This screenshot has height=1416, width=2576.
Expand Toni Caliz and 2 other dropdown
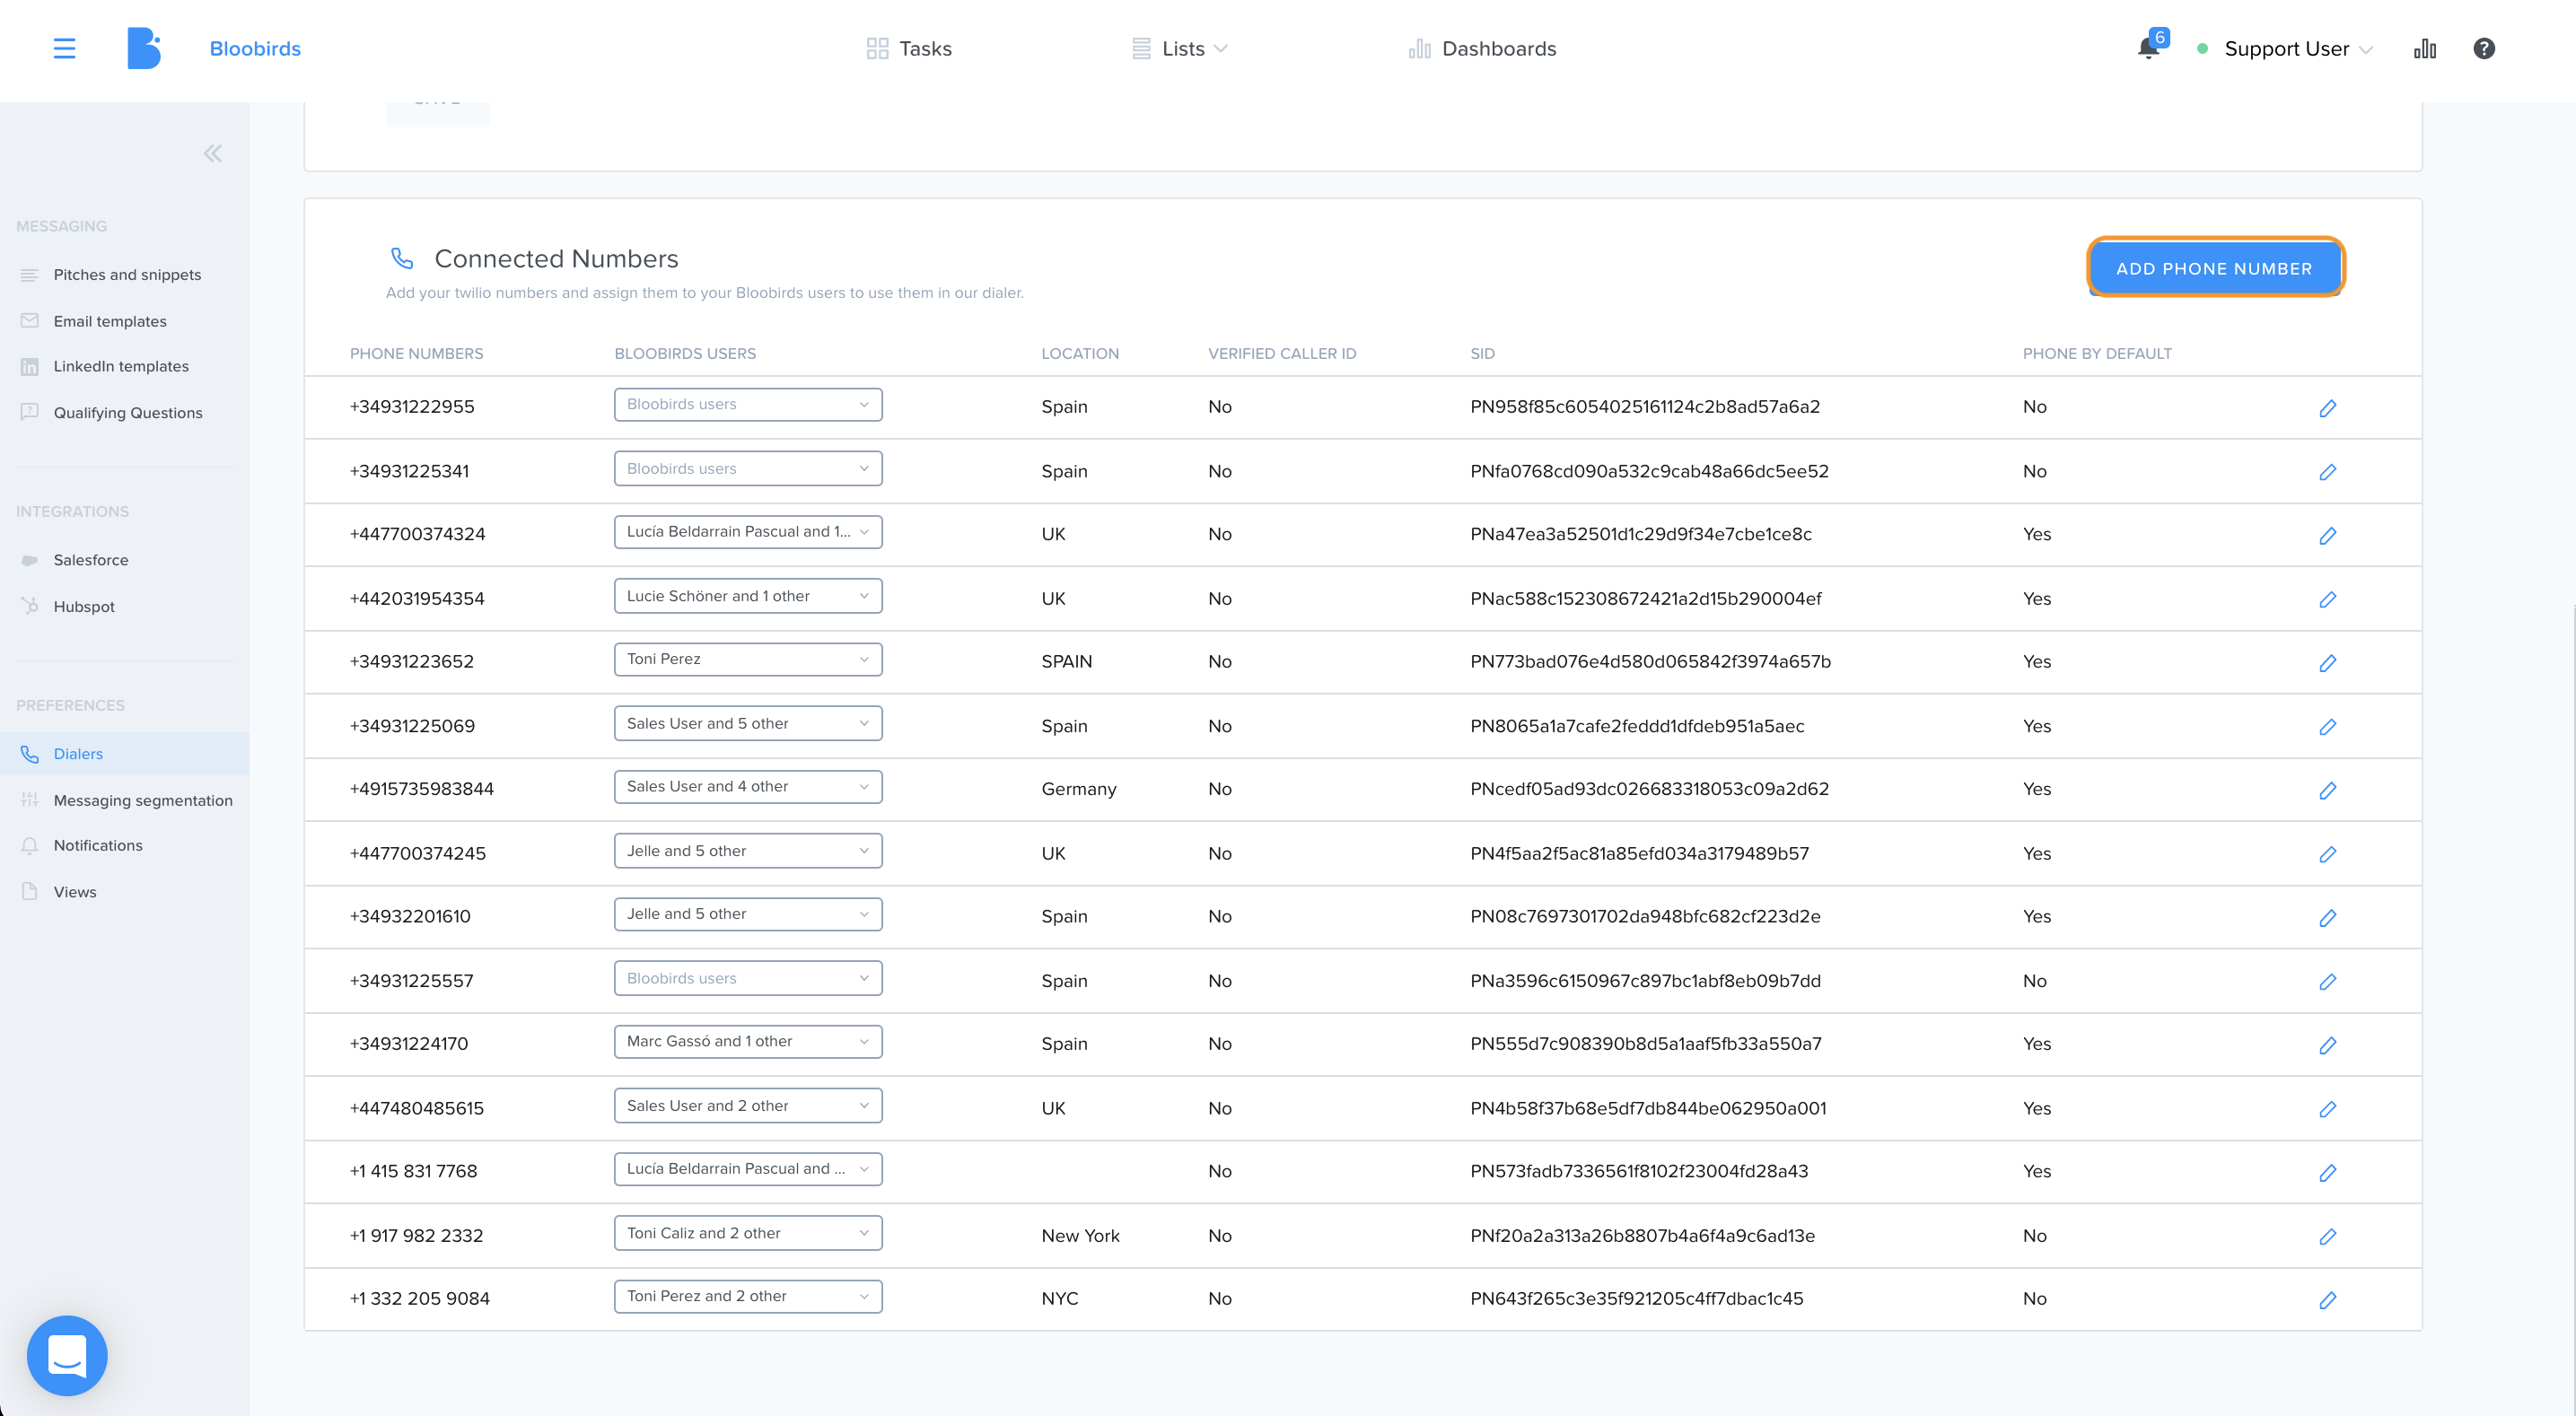click(x=748, y=1233)
